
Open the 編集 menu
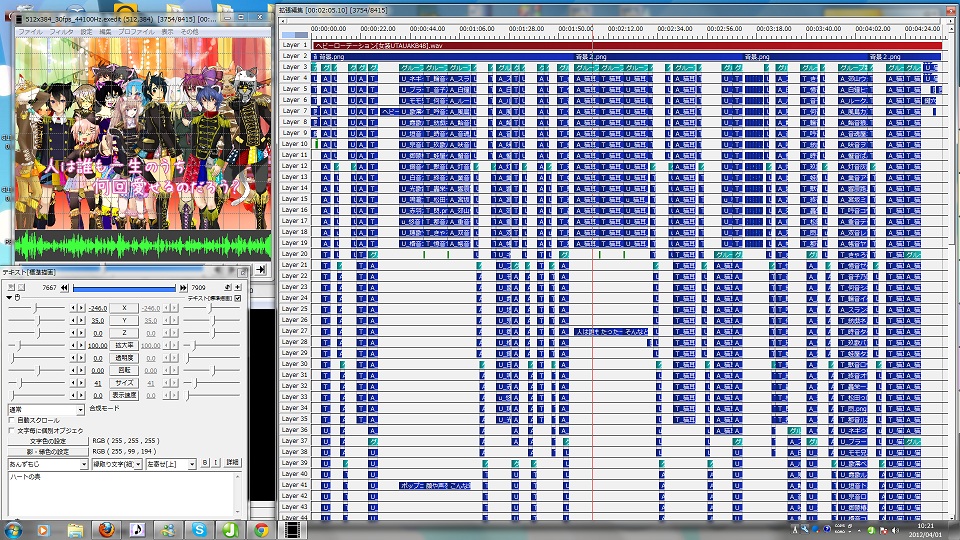coord(105,32)
